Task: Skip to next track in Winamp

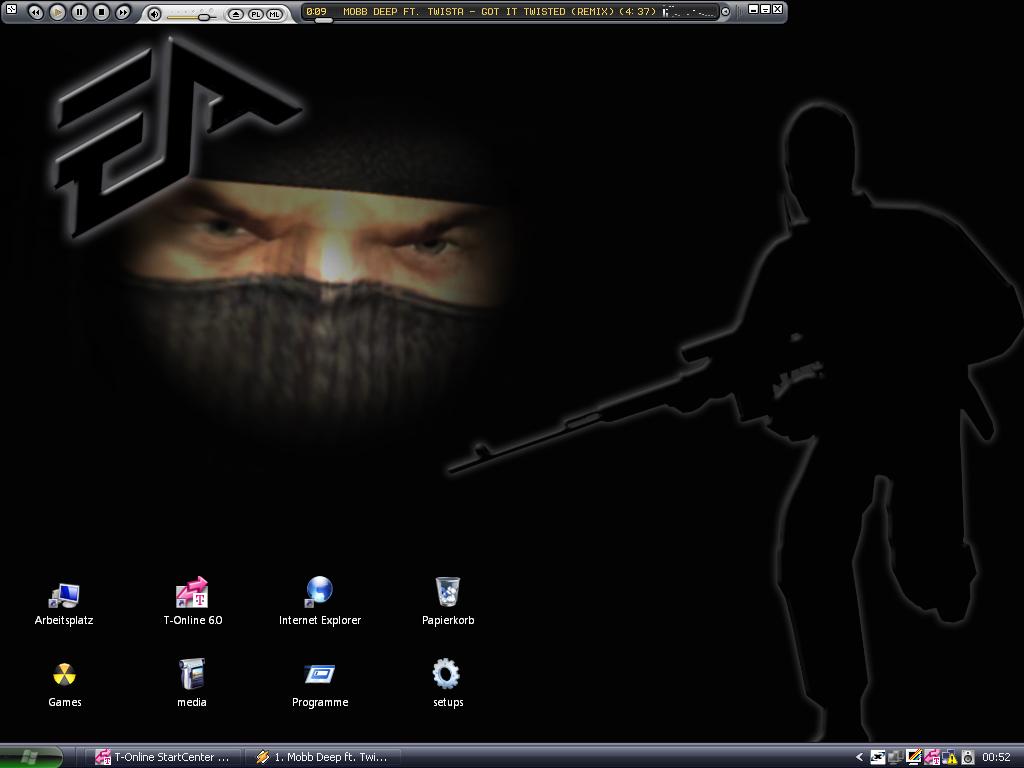Action: 122,12
